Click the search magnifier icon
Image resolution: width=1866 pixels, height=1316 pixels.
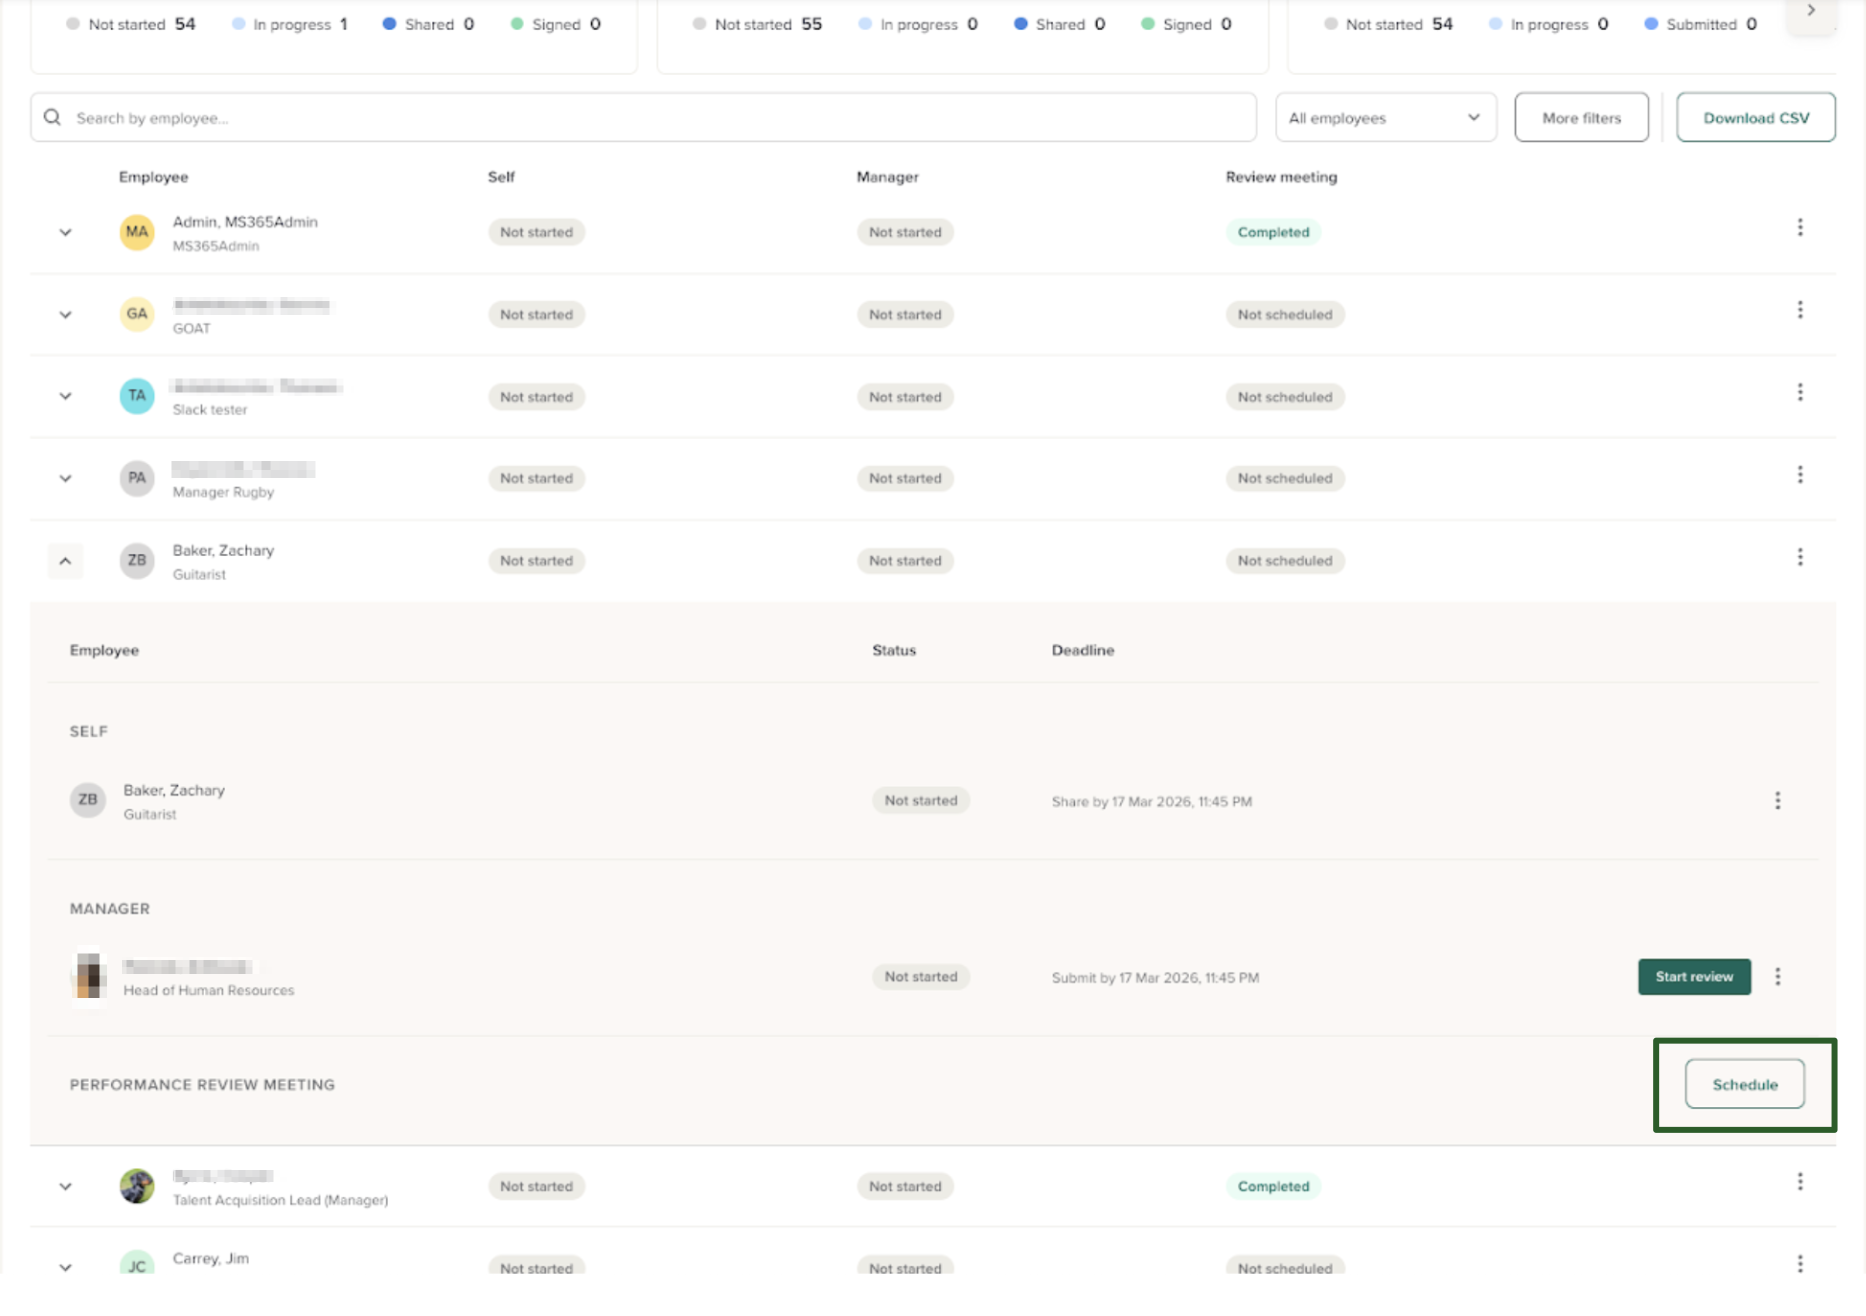(x=53, y=118)
